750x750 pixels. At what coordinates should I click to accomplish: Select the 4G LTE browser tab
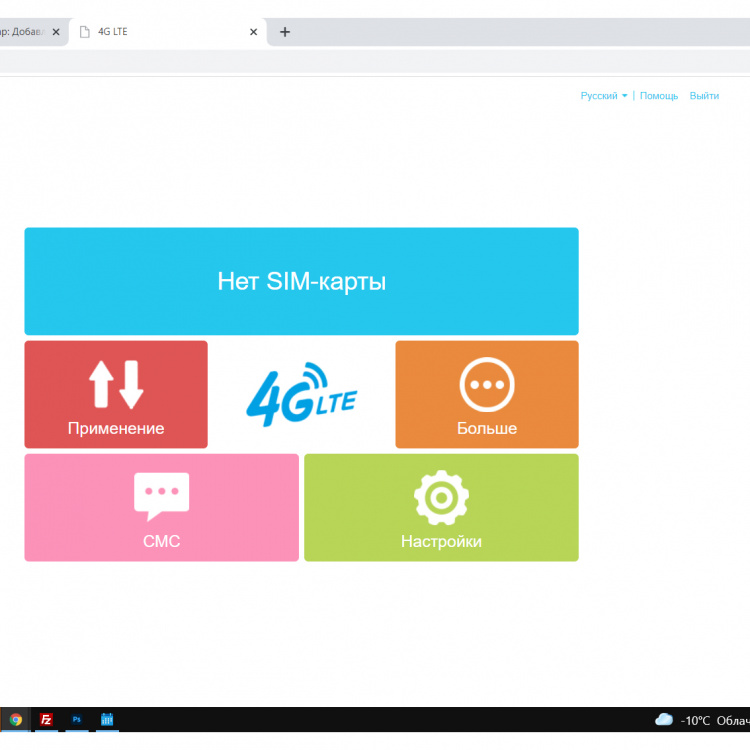point(160,32)
